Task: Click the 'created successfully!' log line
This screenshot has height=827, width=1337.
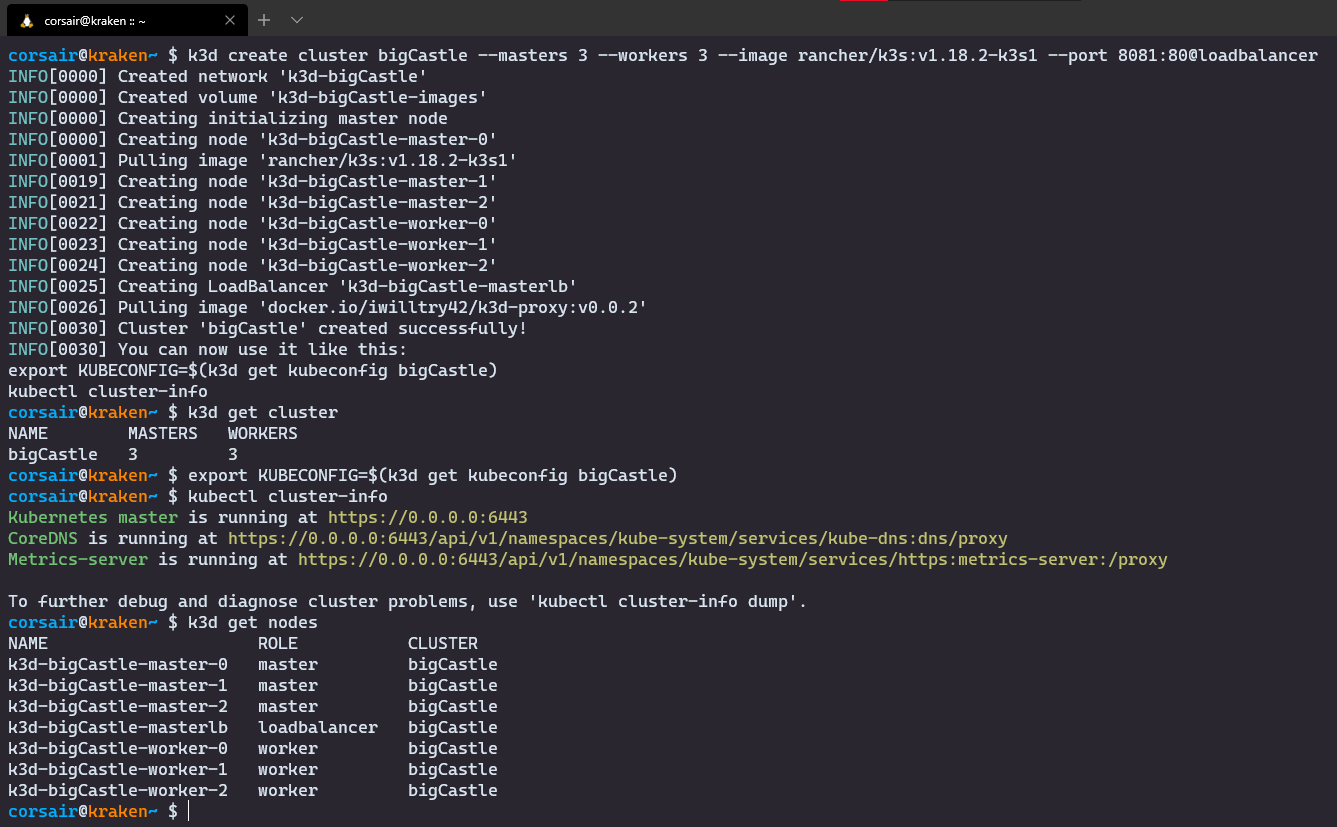Action: (322, 328)
